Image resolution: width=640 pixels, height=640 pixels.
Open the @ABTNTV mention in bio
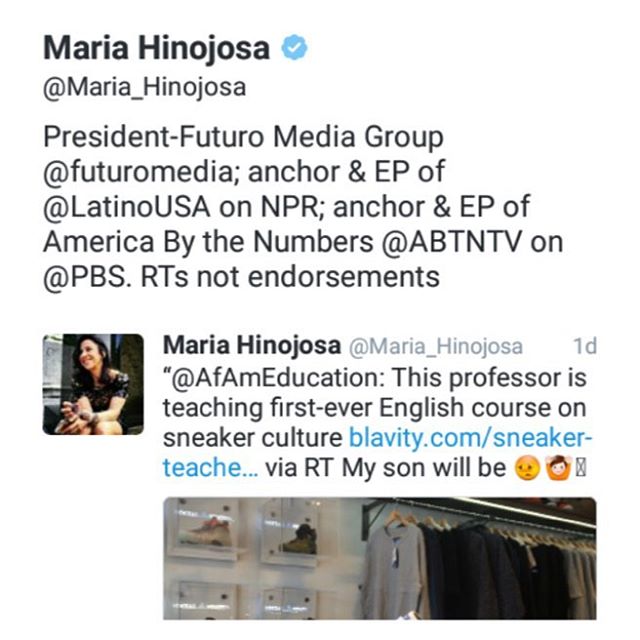coord(451,242)
